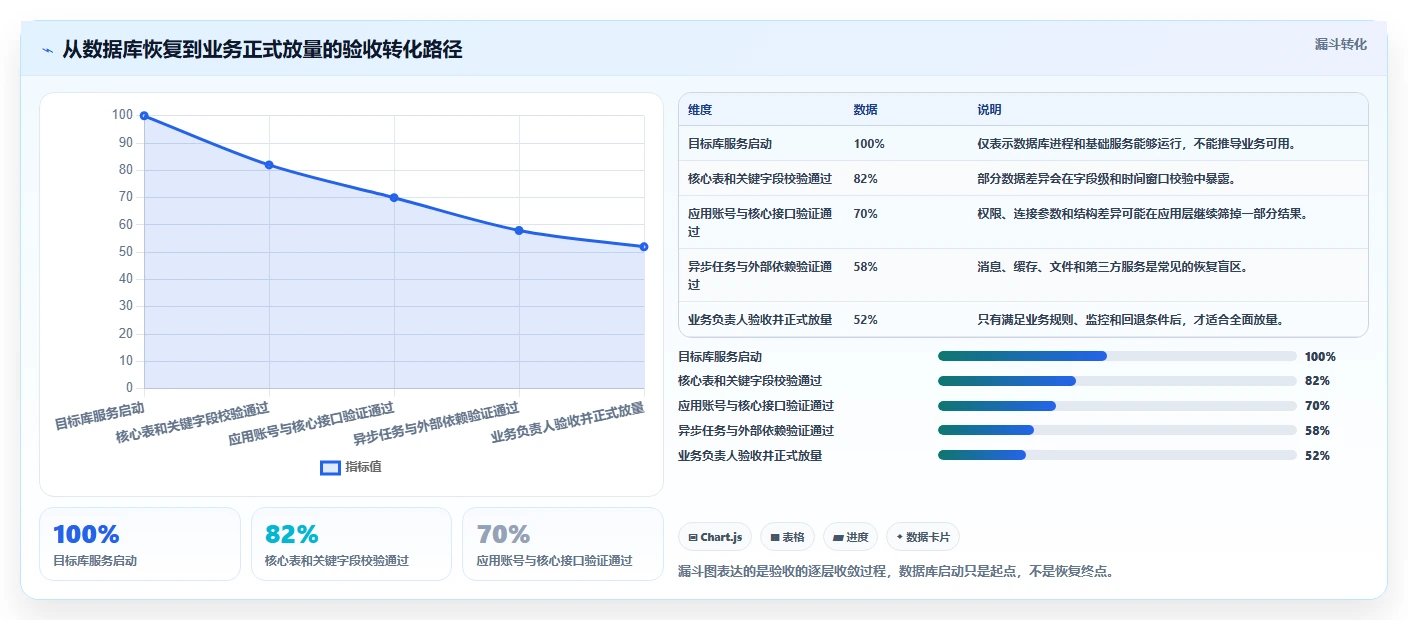Click the title 从数据库恢复到业务正式放量的验收转化路径
1408x620 pixels.
[x=262, y=49]
